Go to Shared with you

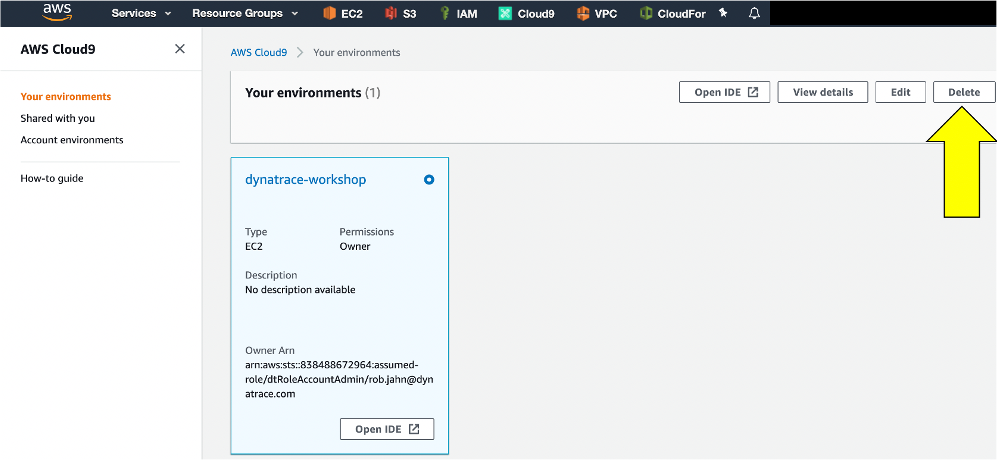(58, 118)
